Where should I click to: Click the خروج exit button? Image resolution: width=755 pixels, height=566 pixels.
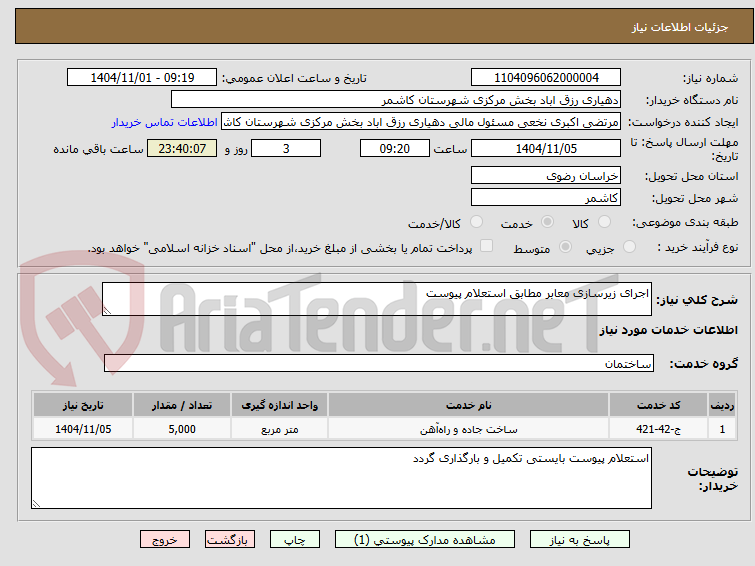[165, 540]
